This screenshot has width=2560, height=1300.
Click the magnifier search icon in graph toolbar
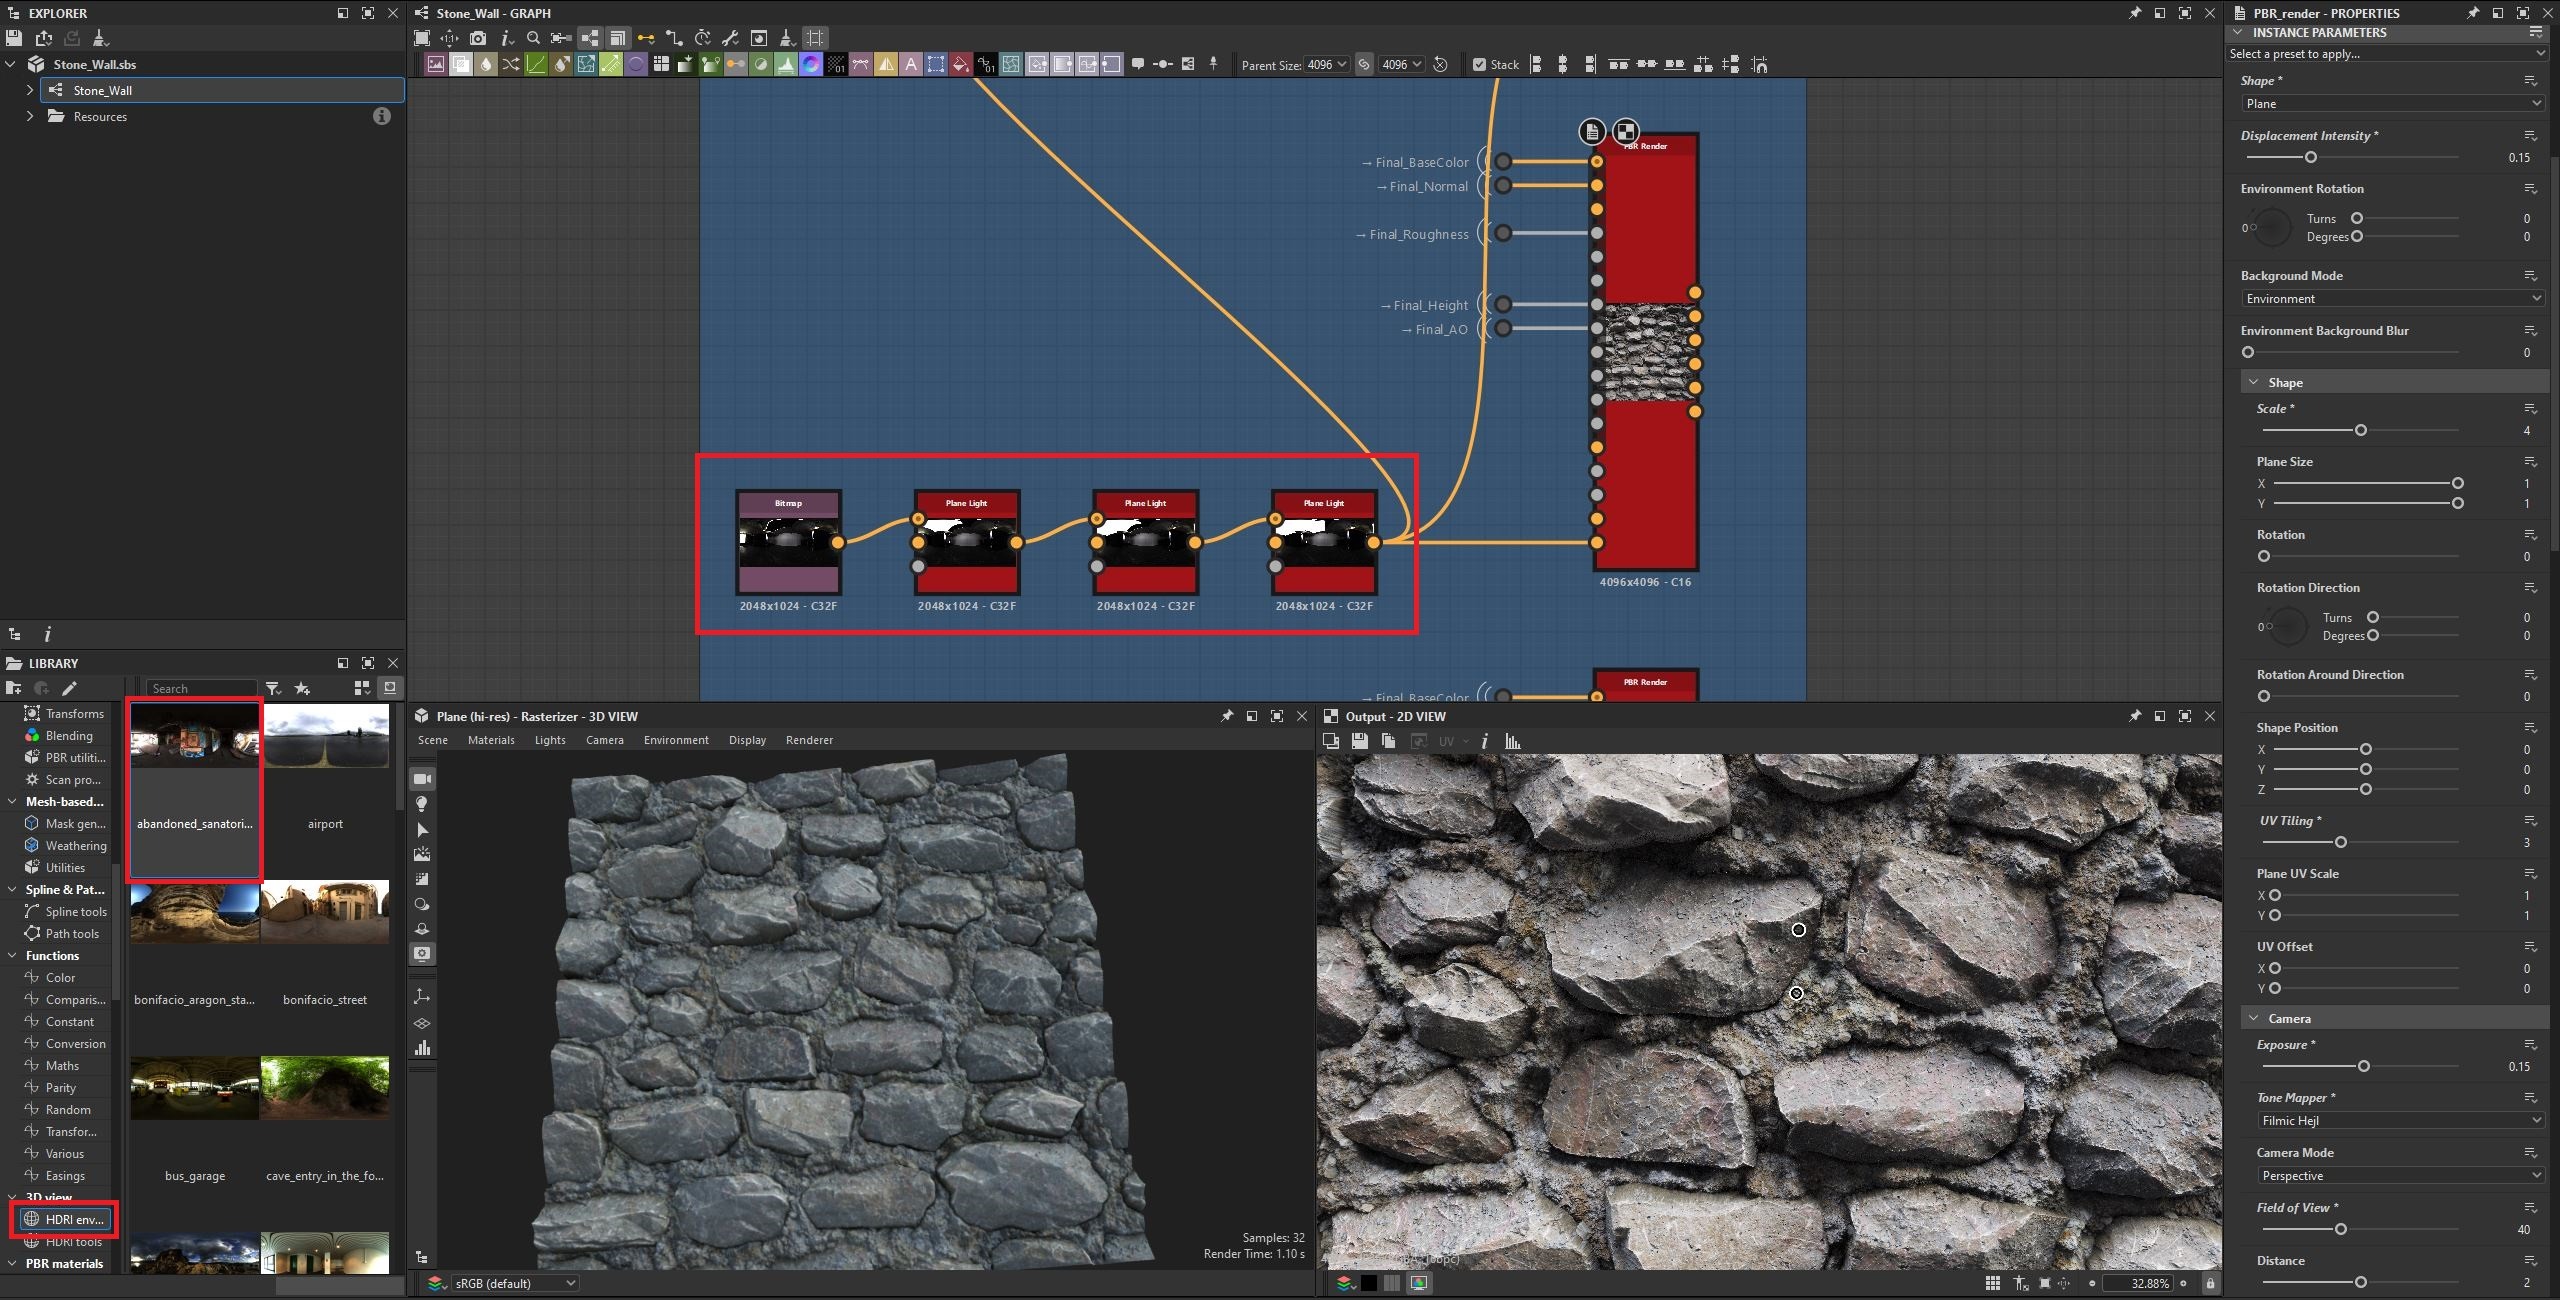pos(533,38)
